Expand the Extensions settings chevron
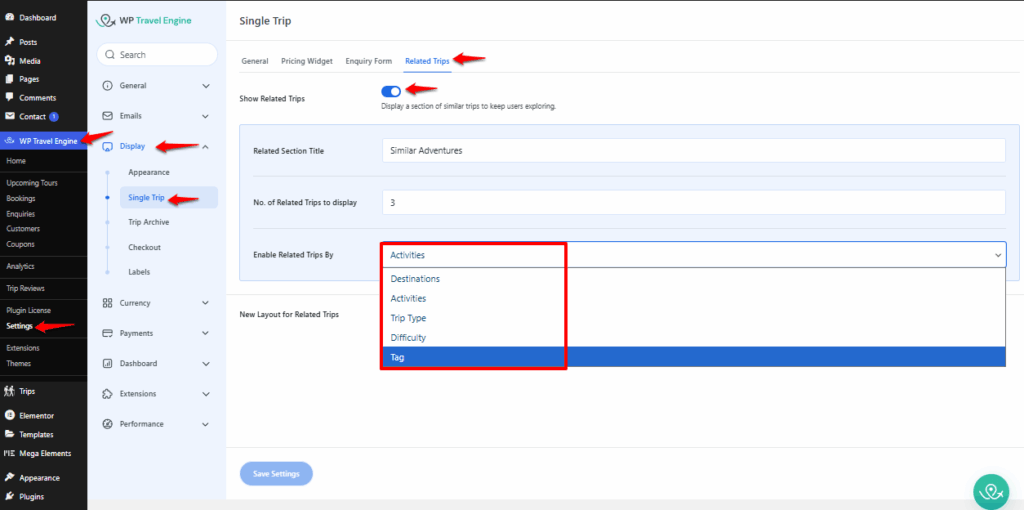Image resolution: width=1024 pixels, height=510 pixels. coord(205,394)
